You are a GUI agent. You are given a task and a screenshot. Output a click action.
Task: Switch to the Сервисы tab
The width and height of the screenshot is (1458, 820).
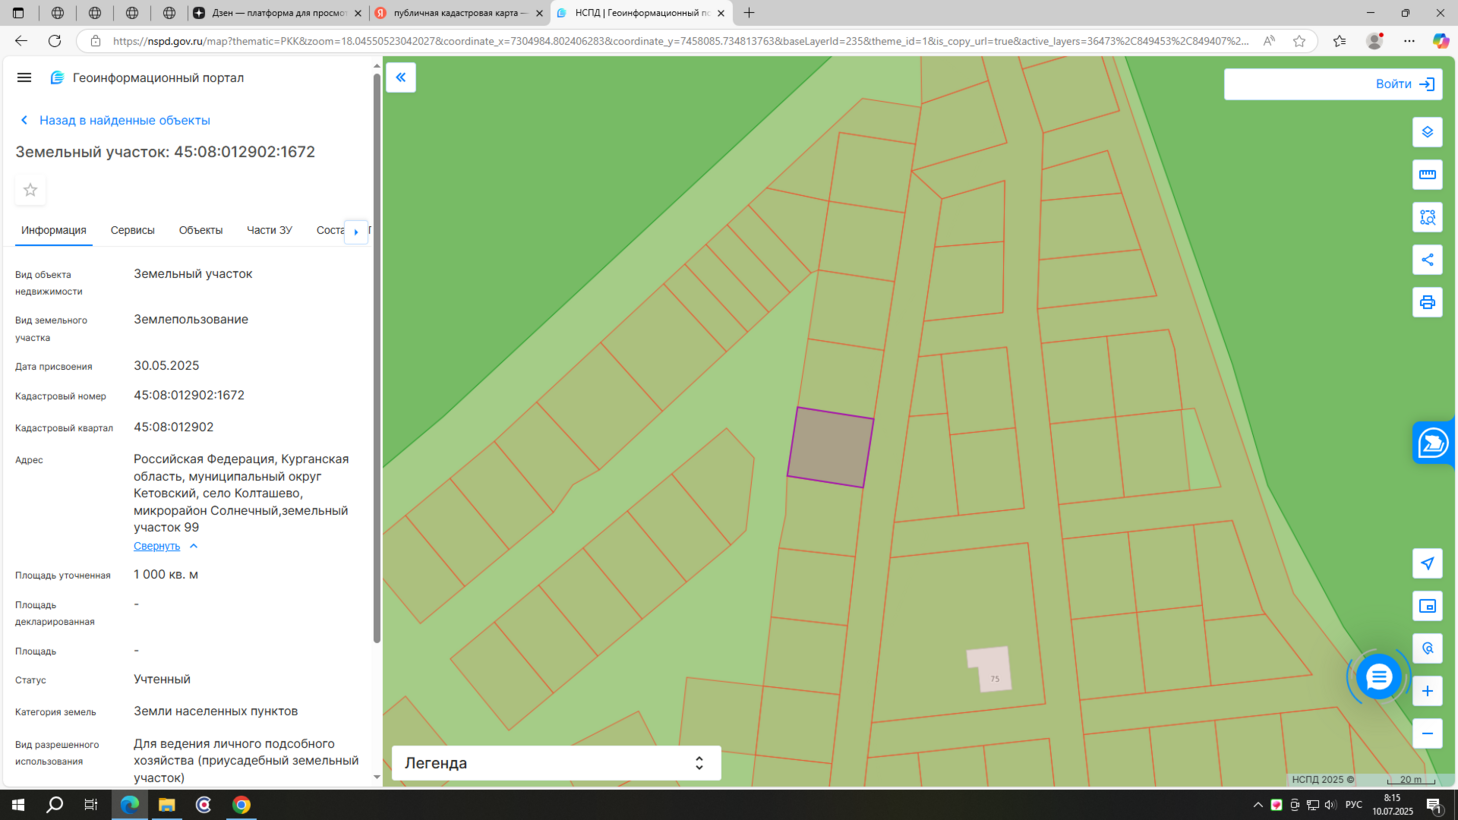[x=132, y=230]
